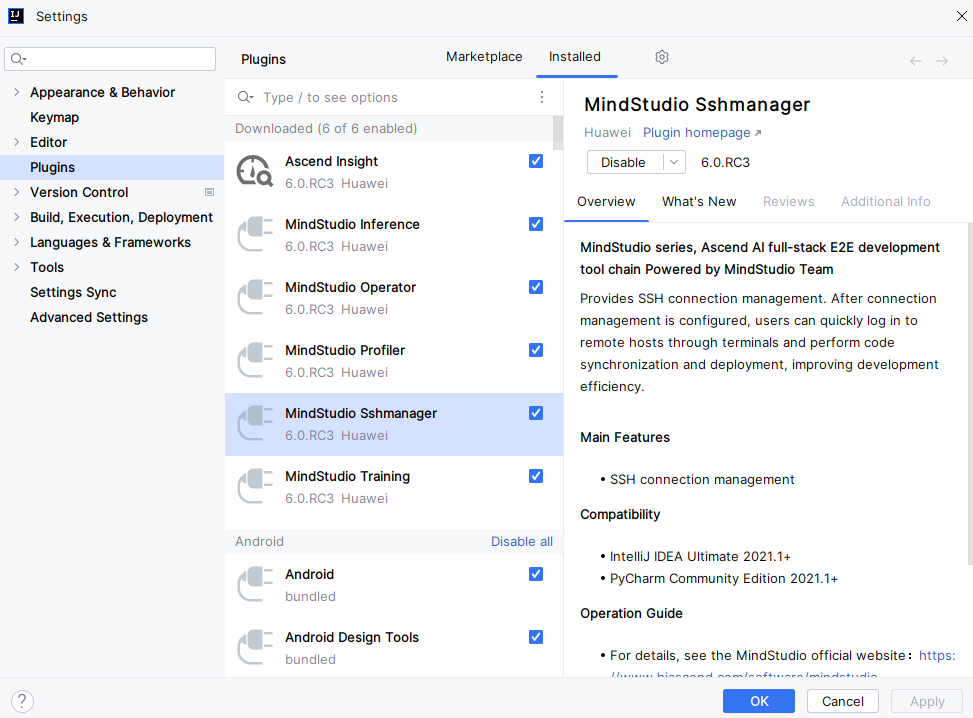Click the forward navigation arrow
This screenshot has width=973, height=718.
(942, 61)
